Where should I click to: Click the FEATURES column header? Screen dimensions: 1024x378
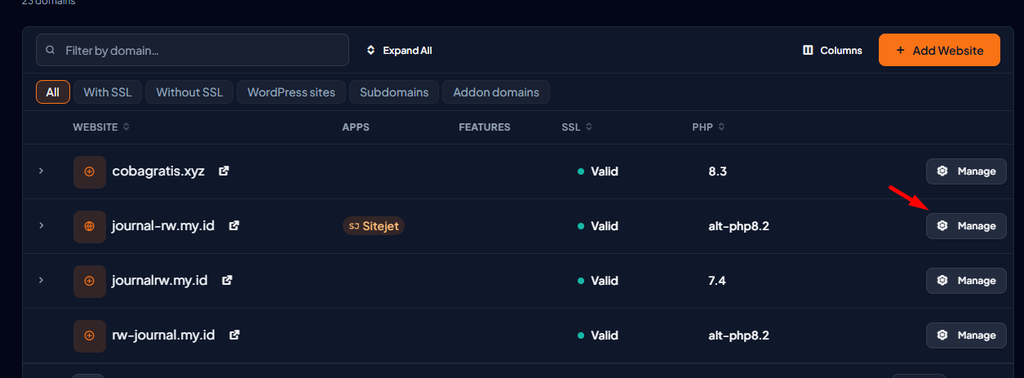tap(485, 127)
